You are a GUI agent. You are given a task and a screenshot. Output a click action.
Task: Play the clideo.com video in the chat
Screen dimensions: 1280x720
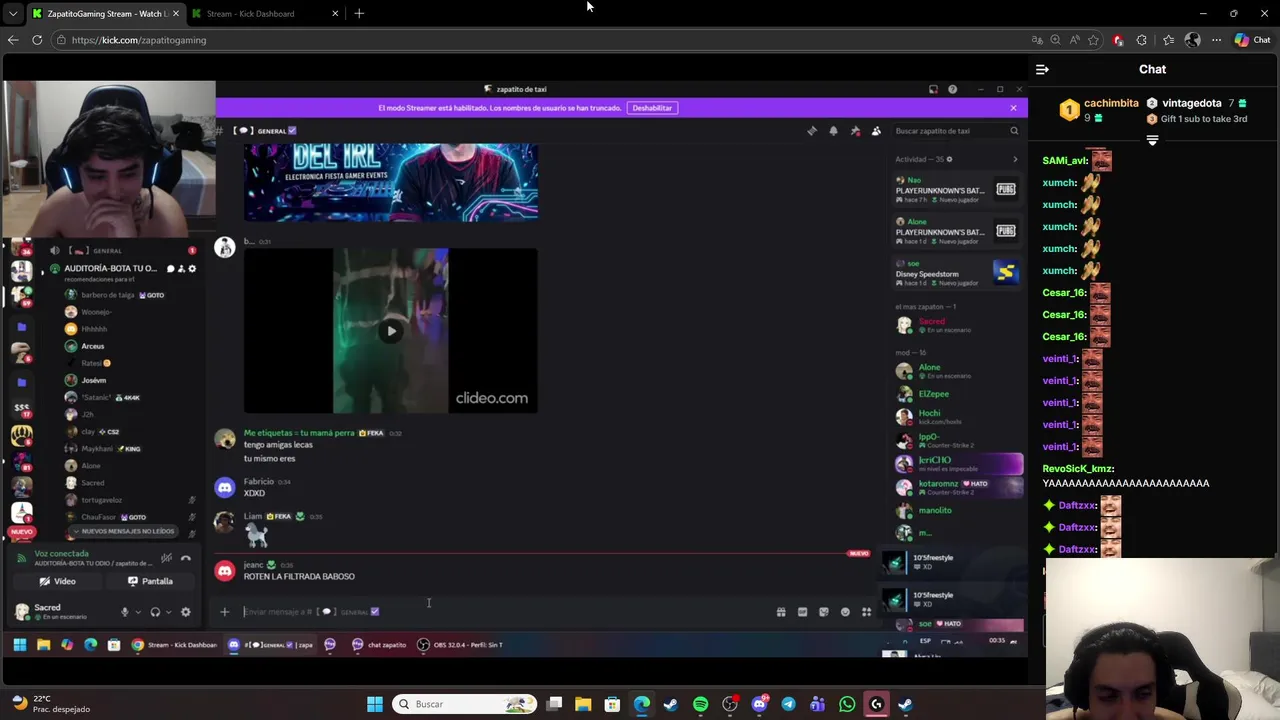391,331
